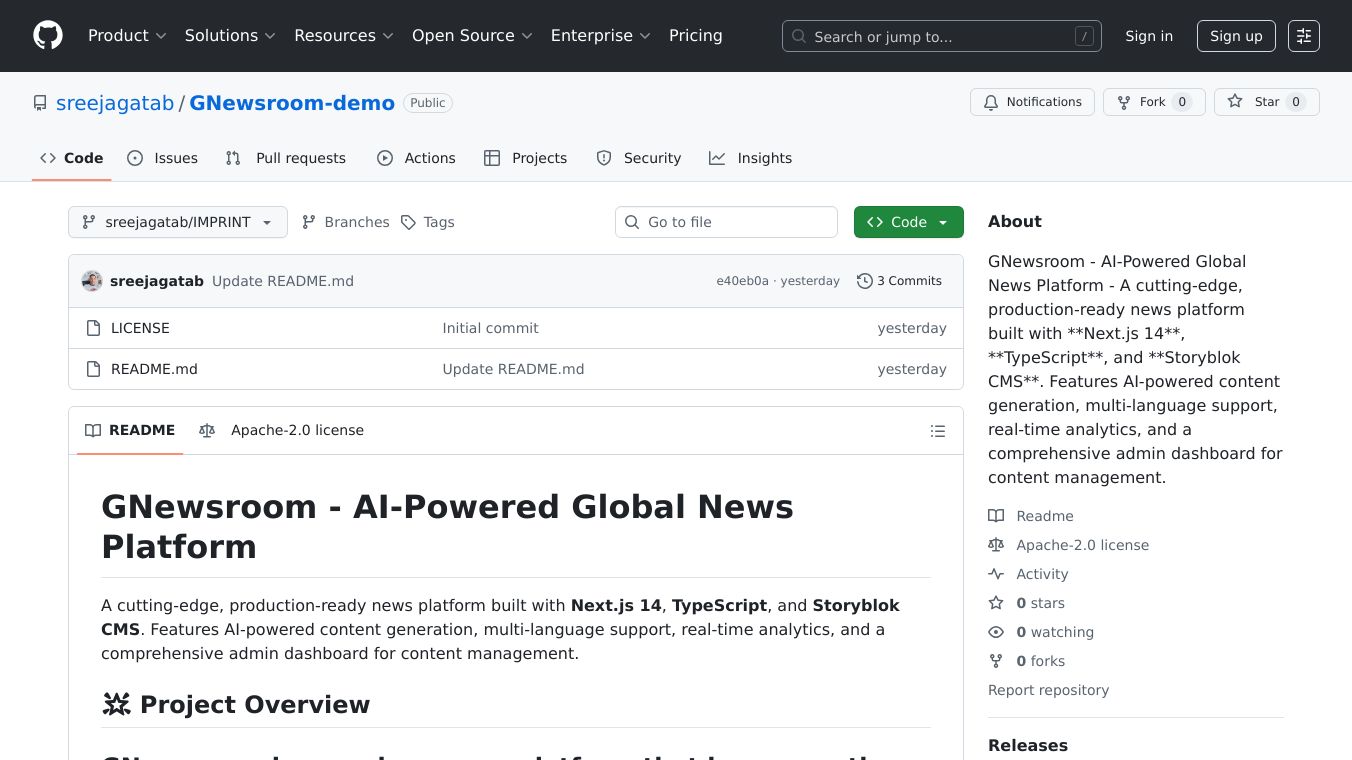
Task: Click the Sign up button
Action: 1235,36
